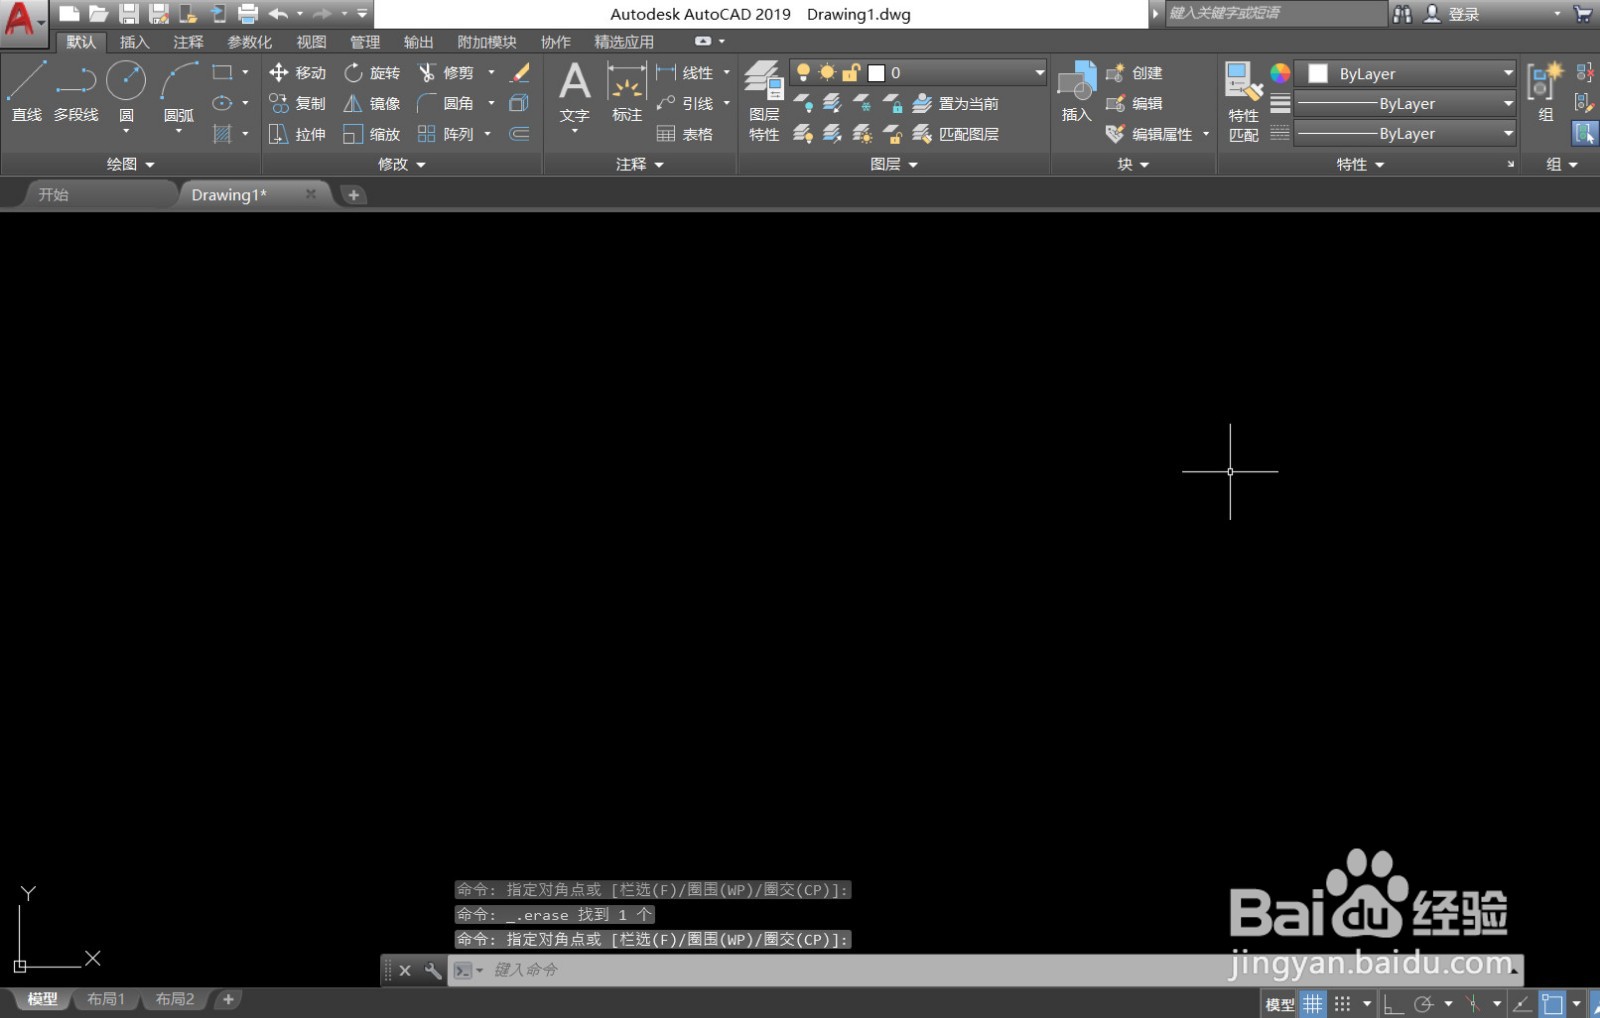The height and width of the screenshot is (1018, 1600).
Task: Open the layer dropdown showing 0
Action: coord(918,73)
